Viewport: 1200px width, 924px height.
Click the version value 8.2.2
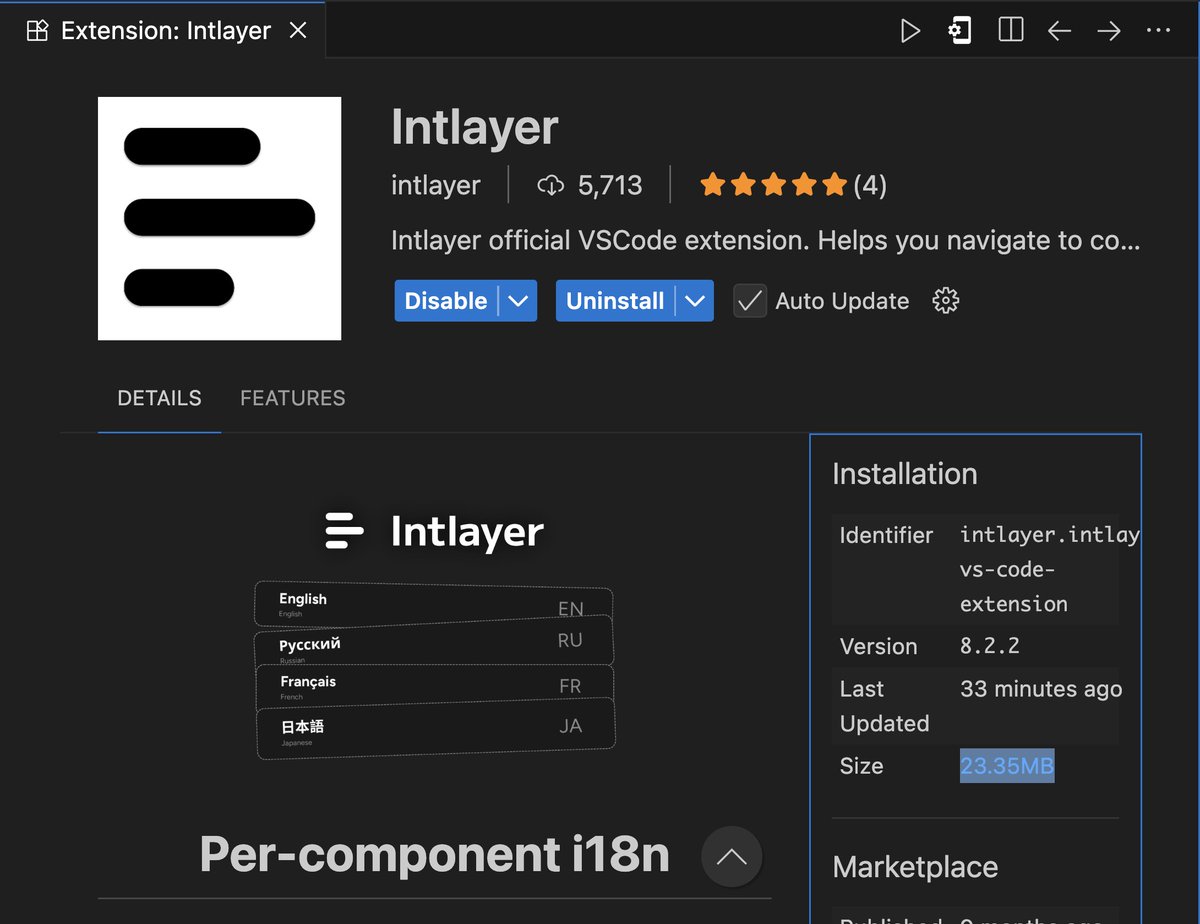[990, 646]
